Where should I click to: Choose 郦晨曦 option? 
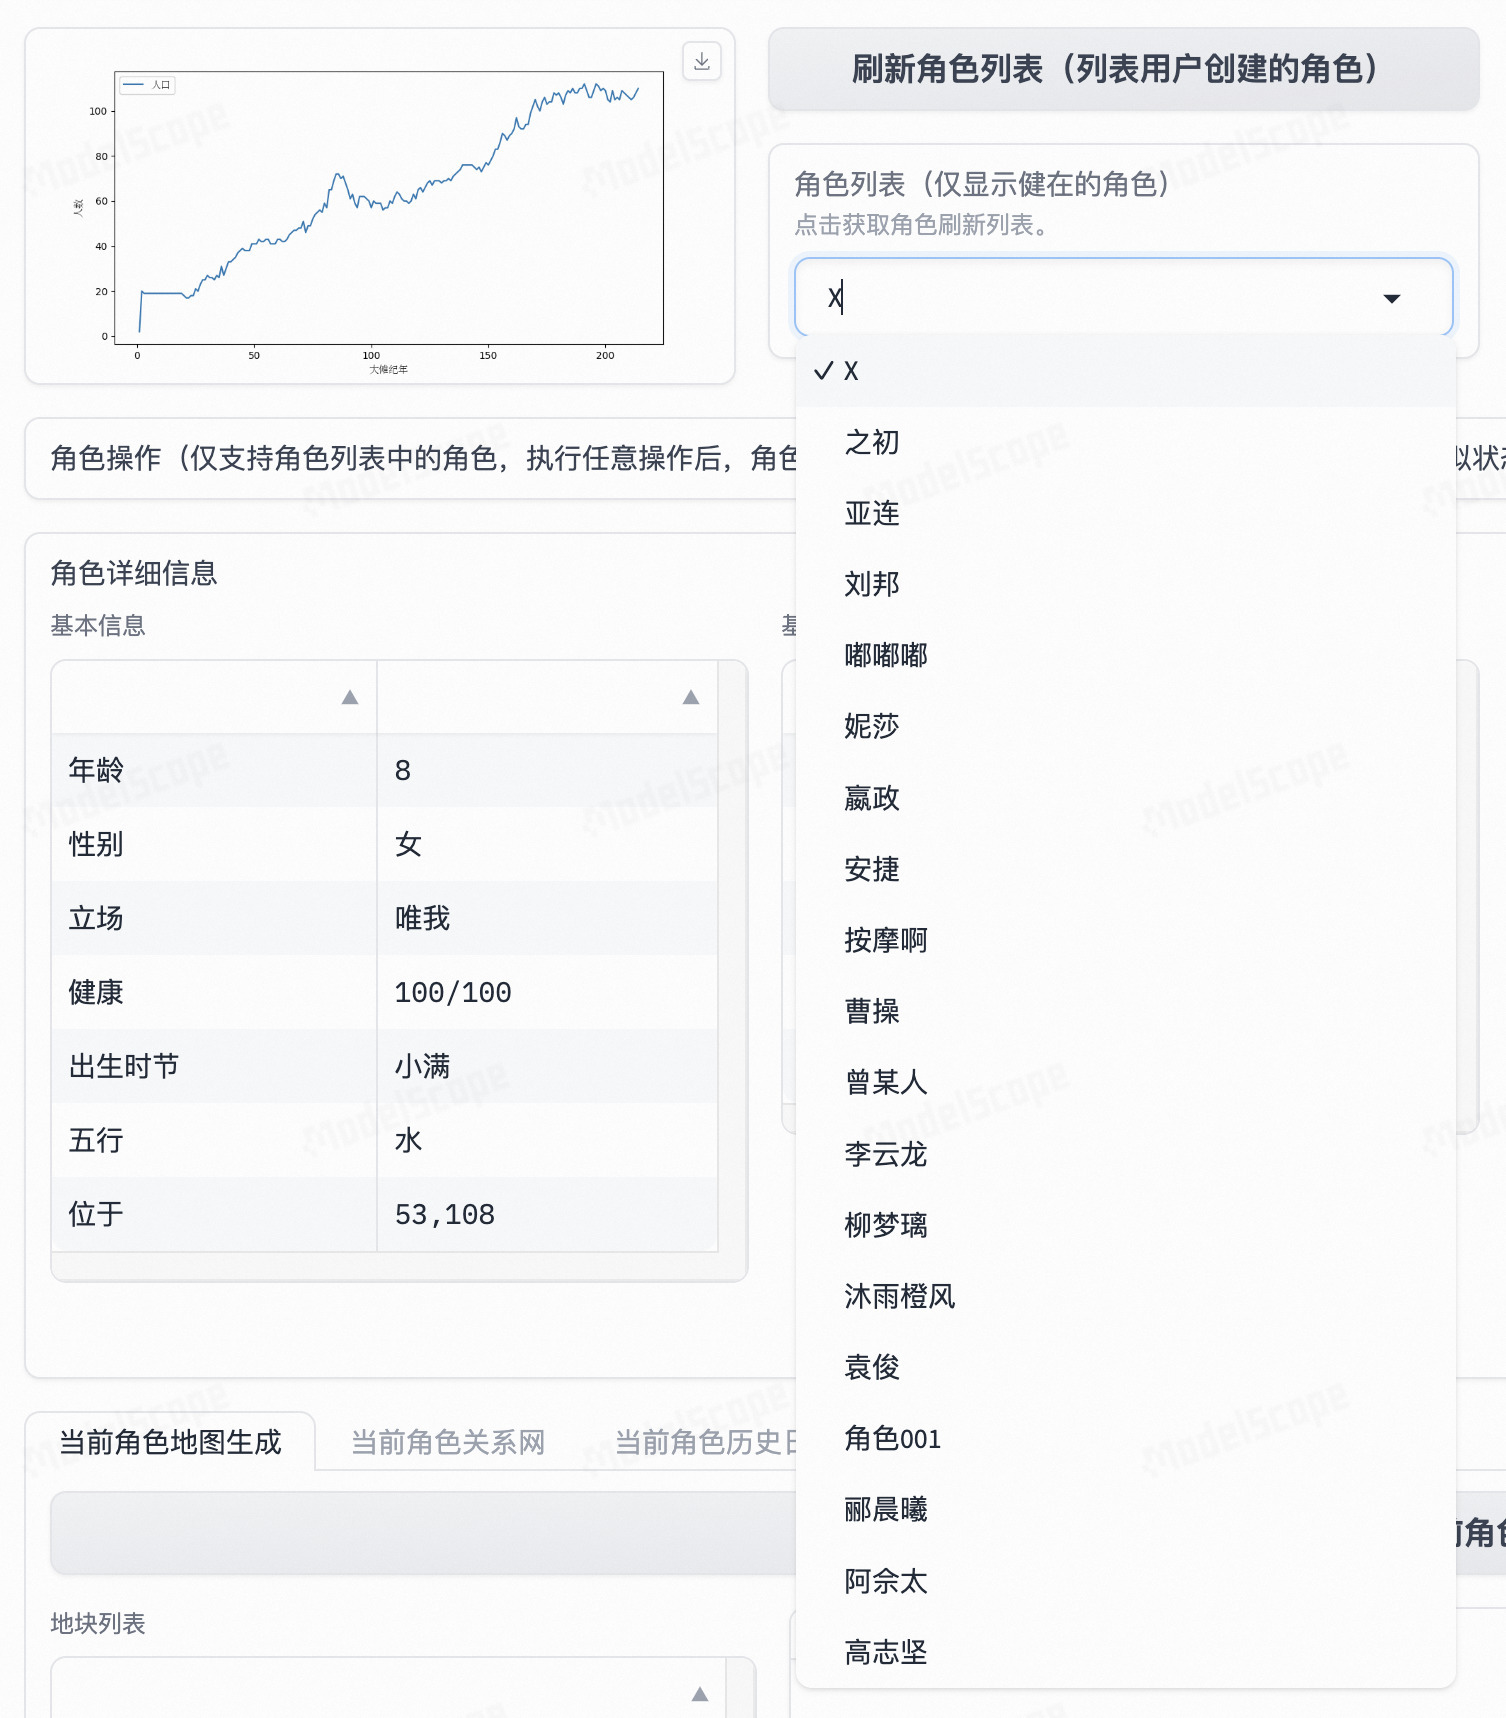click(1126, 1509)
